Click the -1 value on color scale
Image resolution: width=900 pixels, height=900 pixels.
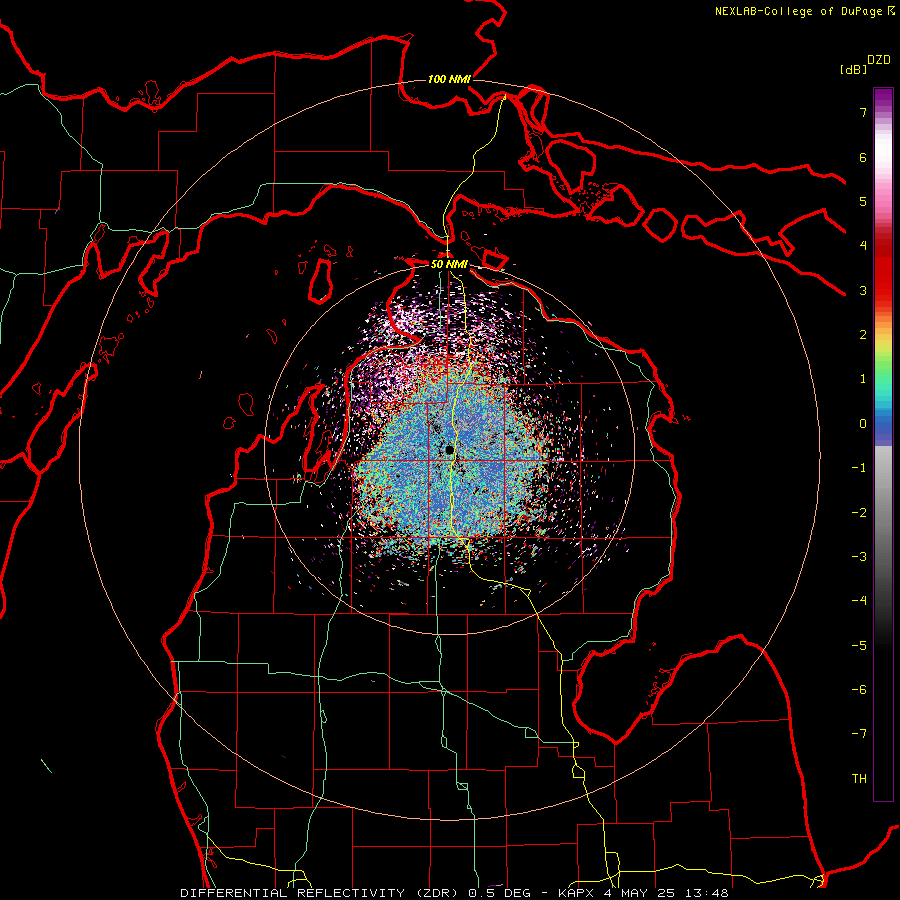click(x=859, y=468)
